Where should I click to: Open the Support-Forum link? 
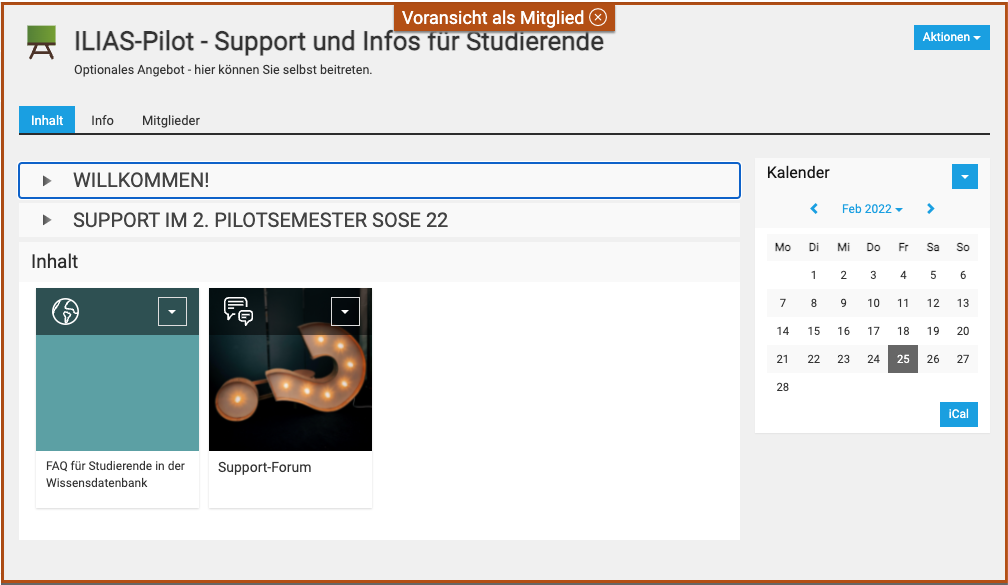(264, 467)
